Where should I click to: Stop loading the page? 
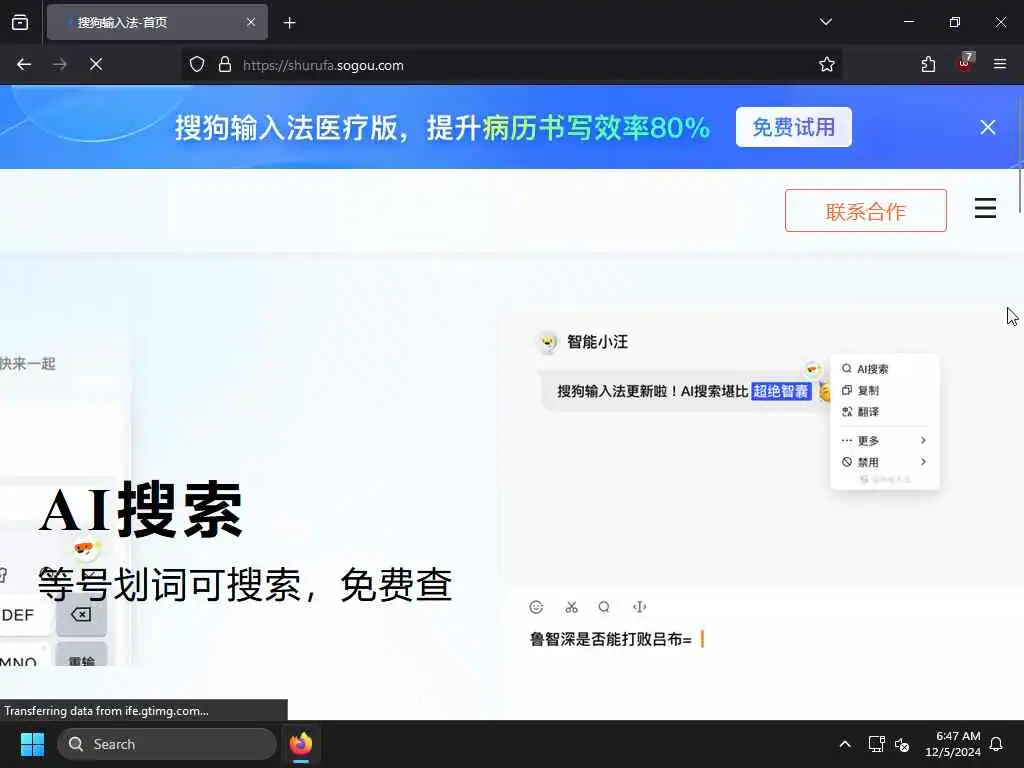96,64
